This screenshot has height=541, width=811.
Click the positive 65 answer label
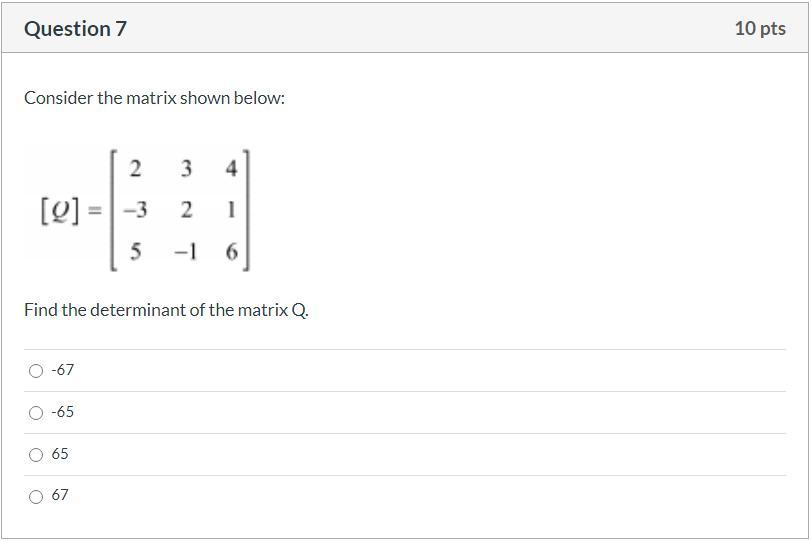pos(60,454)
